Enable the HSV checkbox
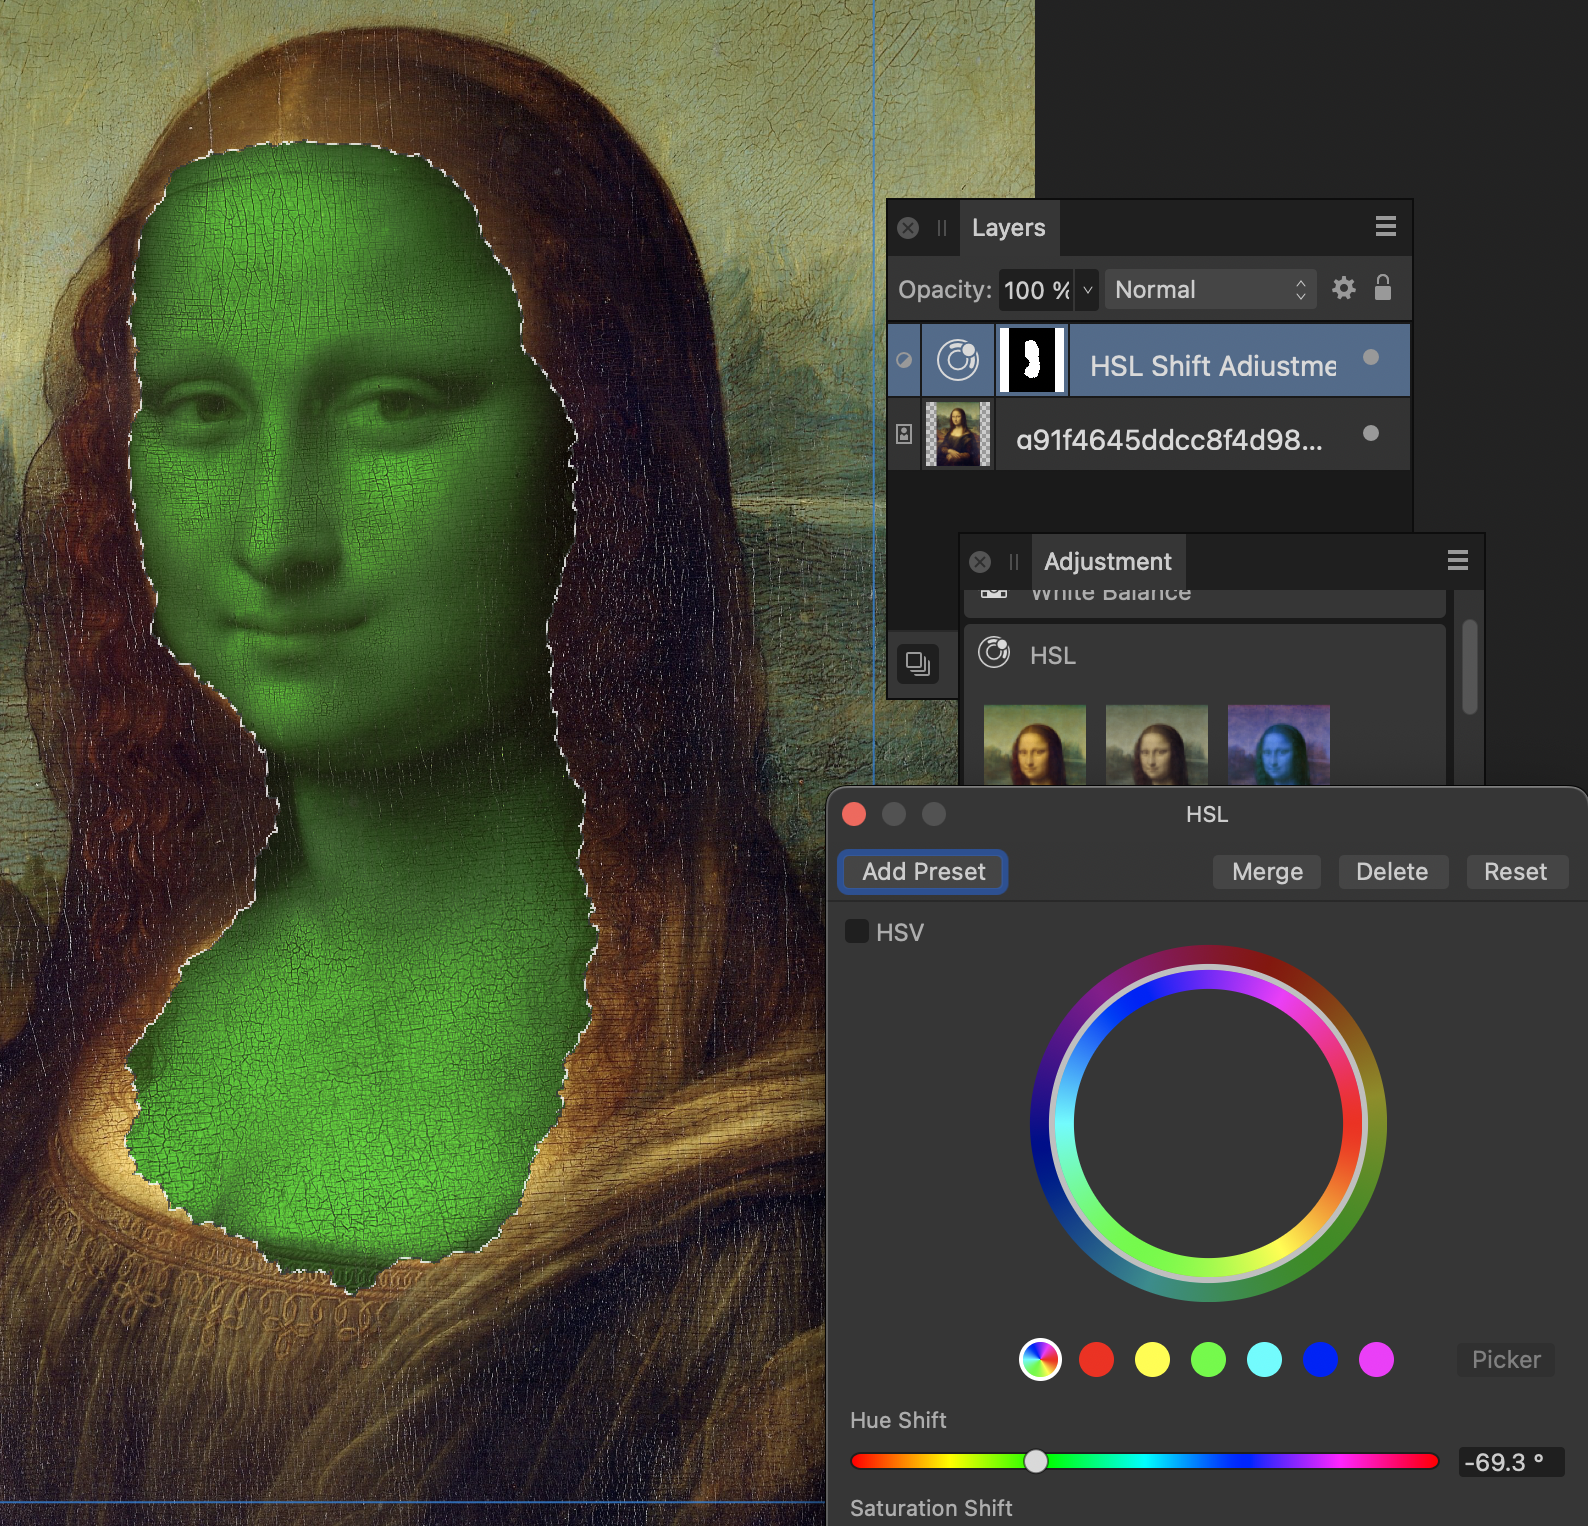This screenshot has width=1588, height=1526. [857, 931]
